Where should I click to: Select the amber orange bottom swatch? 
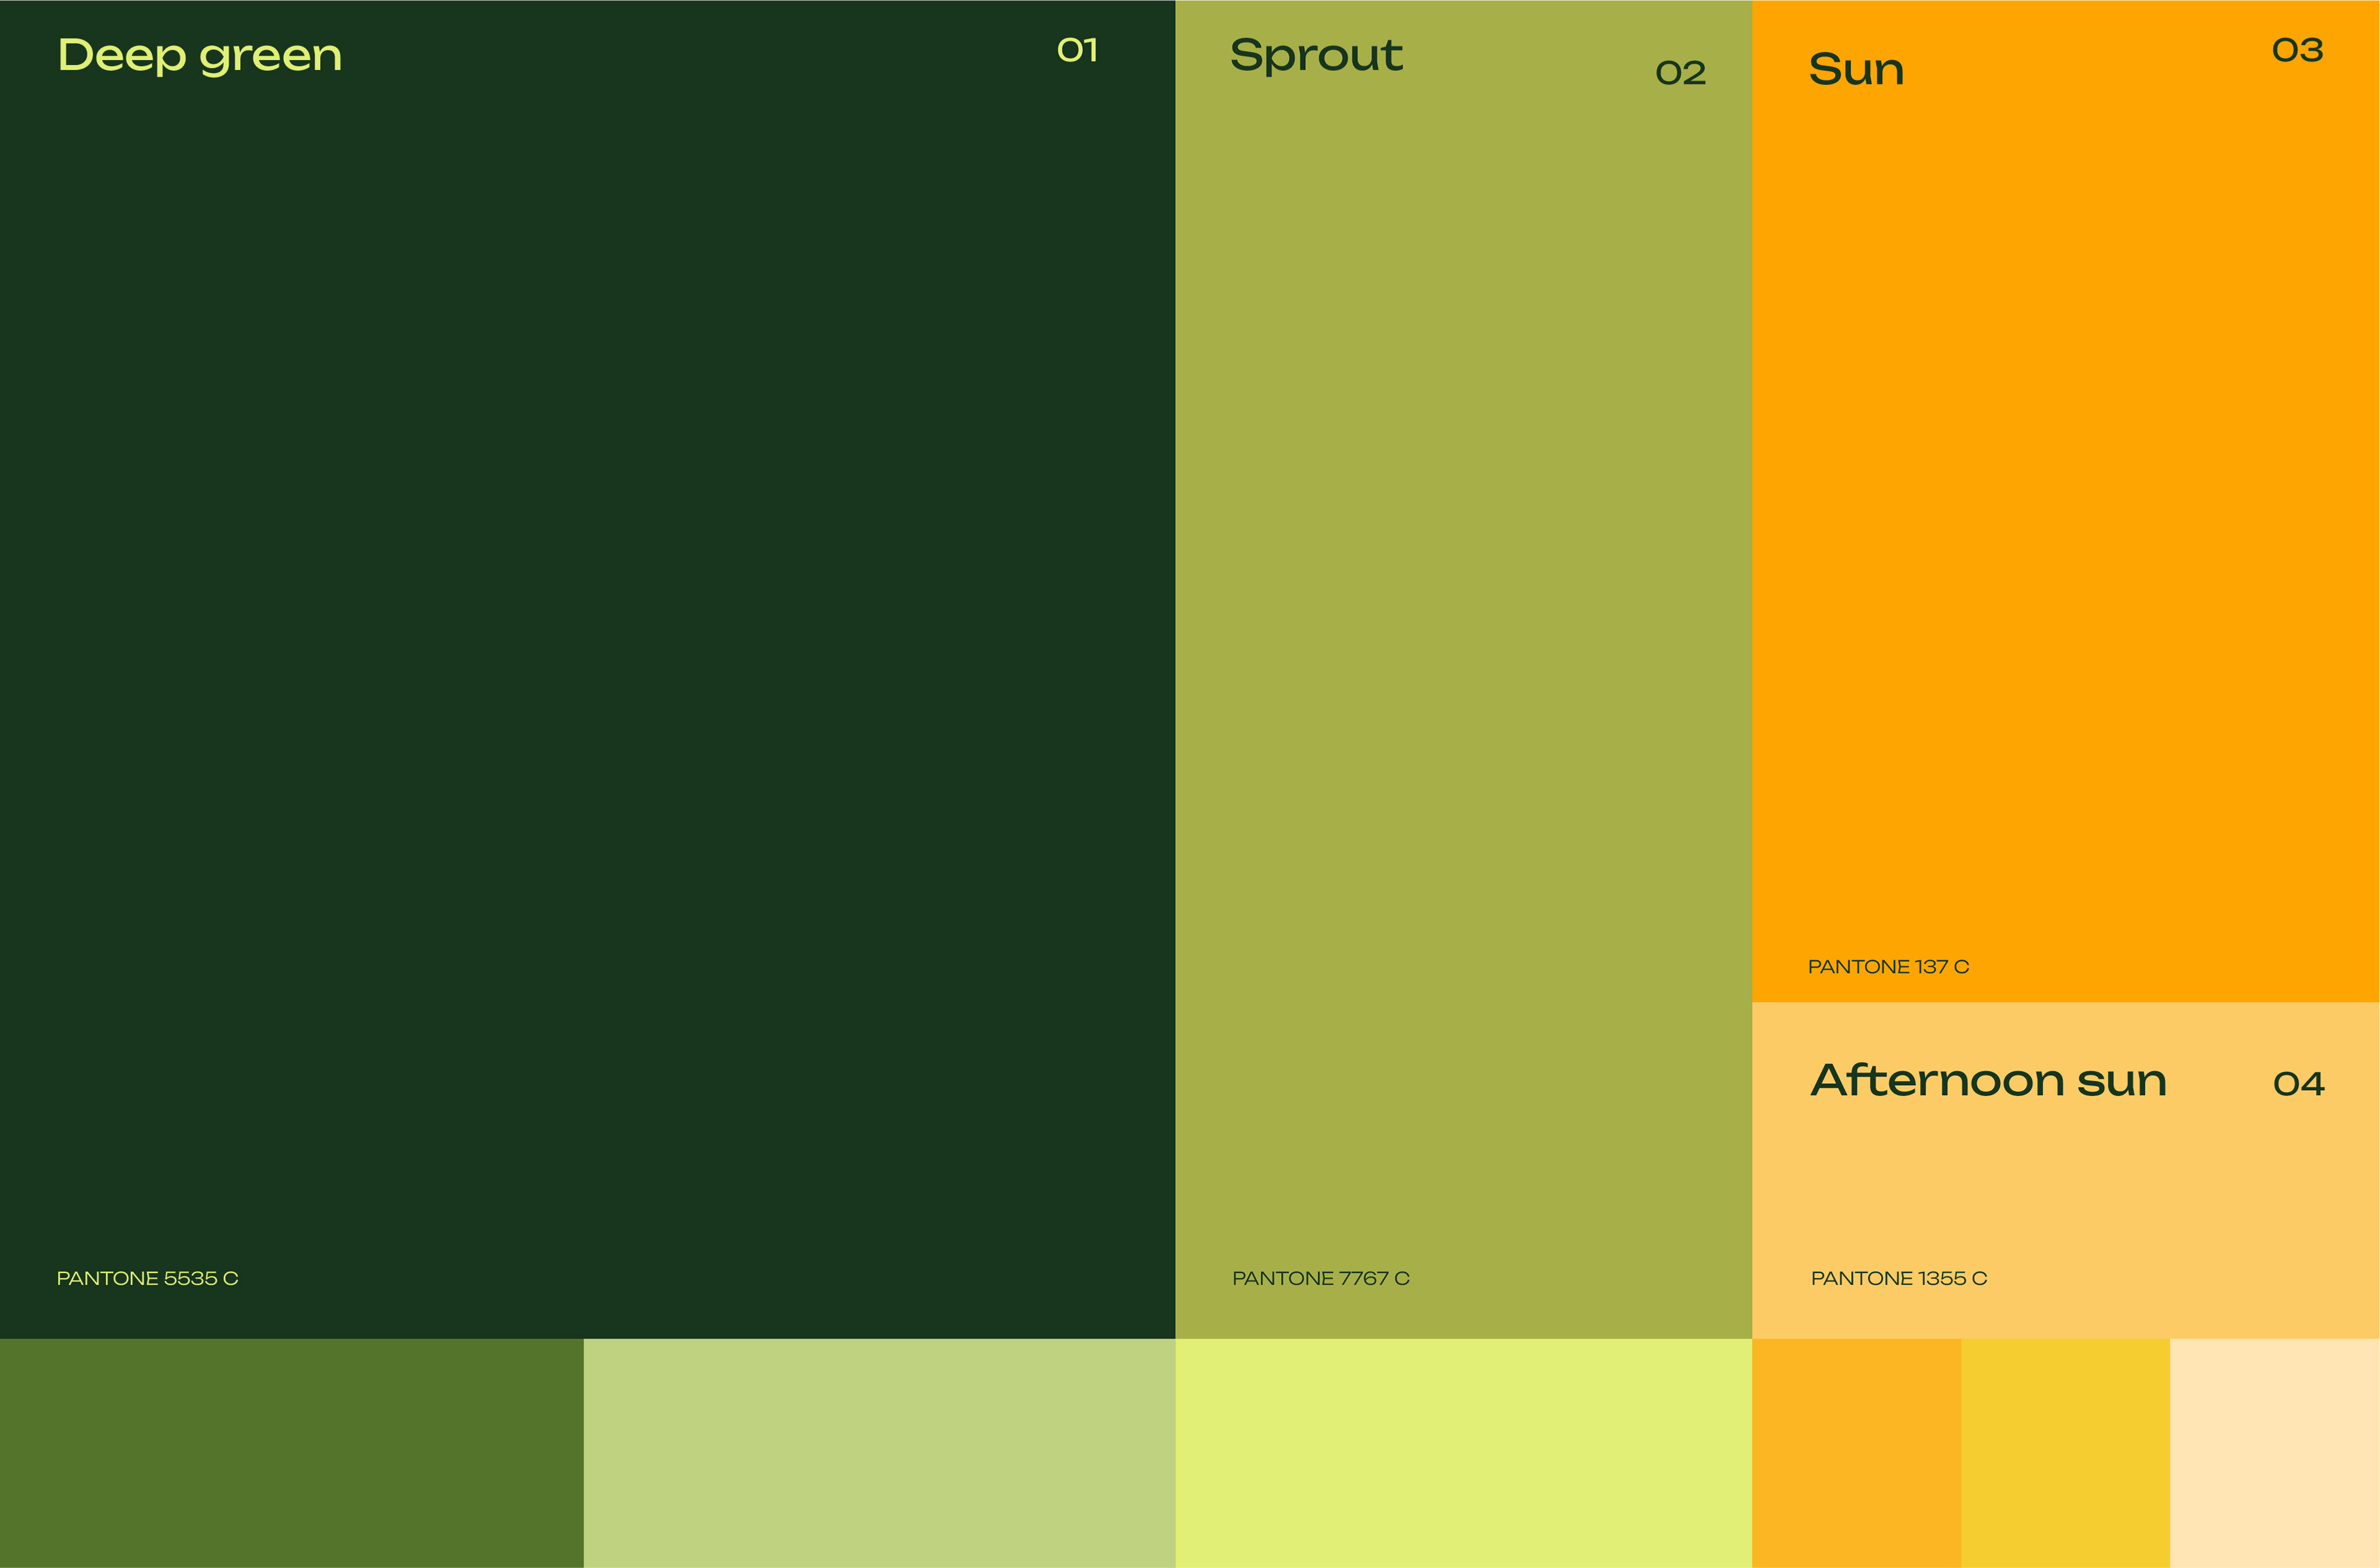tap(1856, 1453)
